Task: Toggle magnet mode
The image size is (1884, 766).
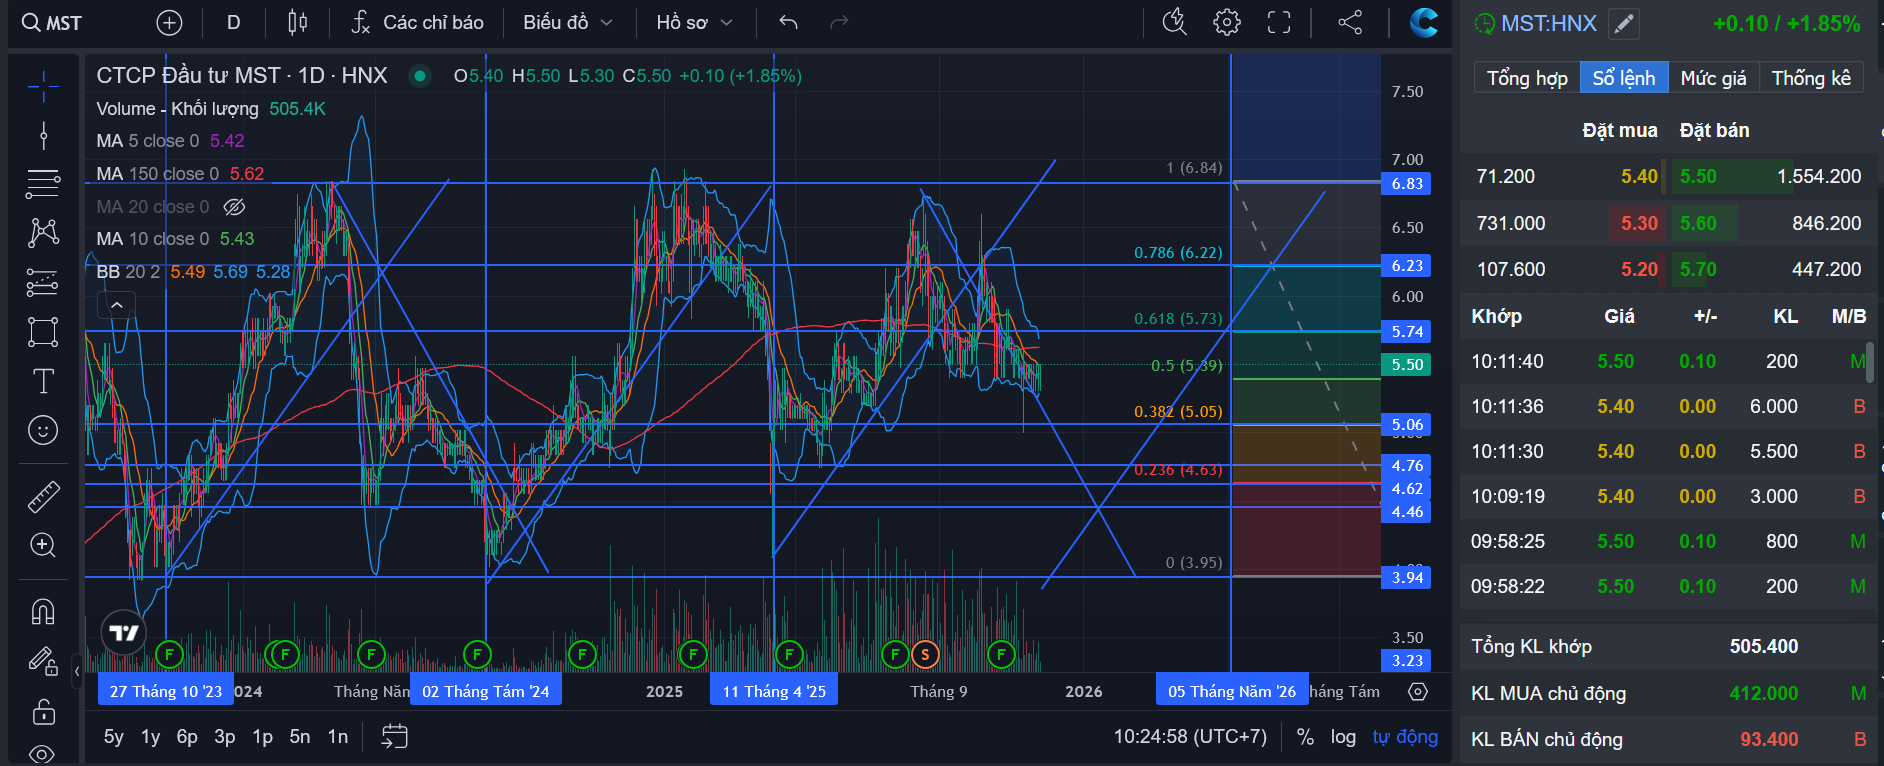Action: tap(43, 611)
